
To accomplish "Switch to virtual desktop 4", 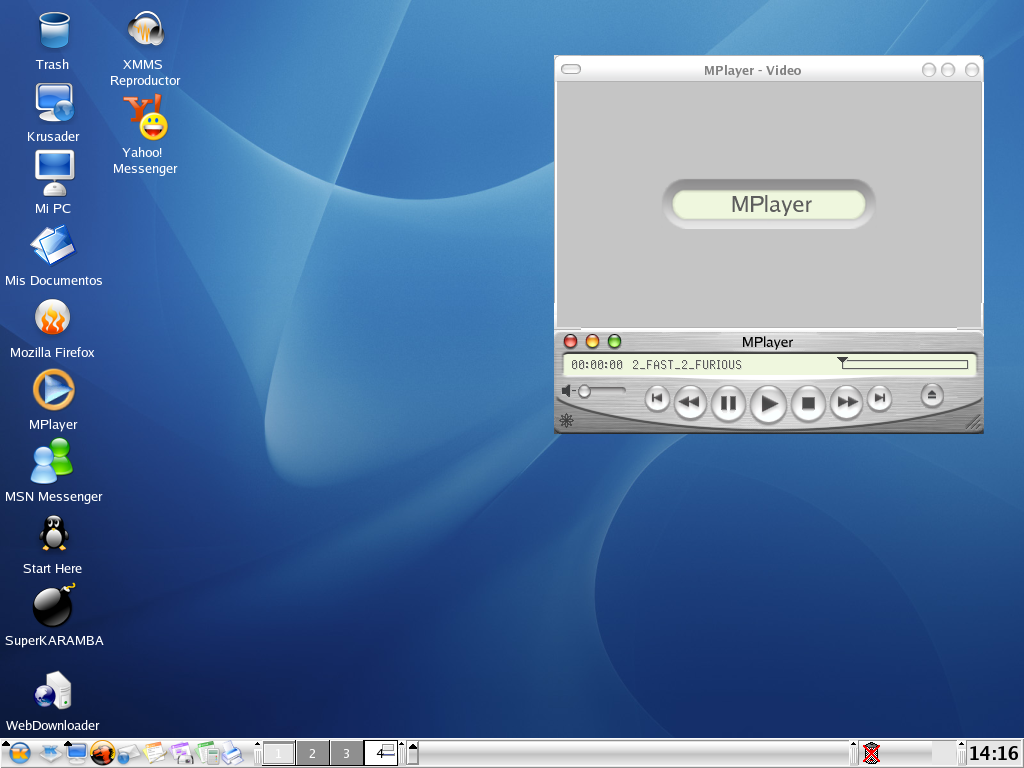I will [381, 753].
